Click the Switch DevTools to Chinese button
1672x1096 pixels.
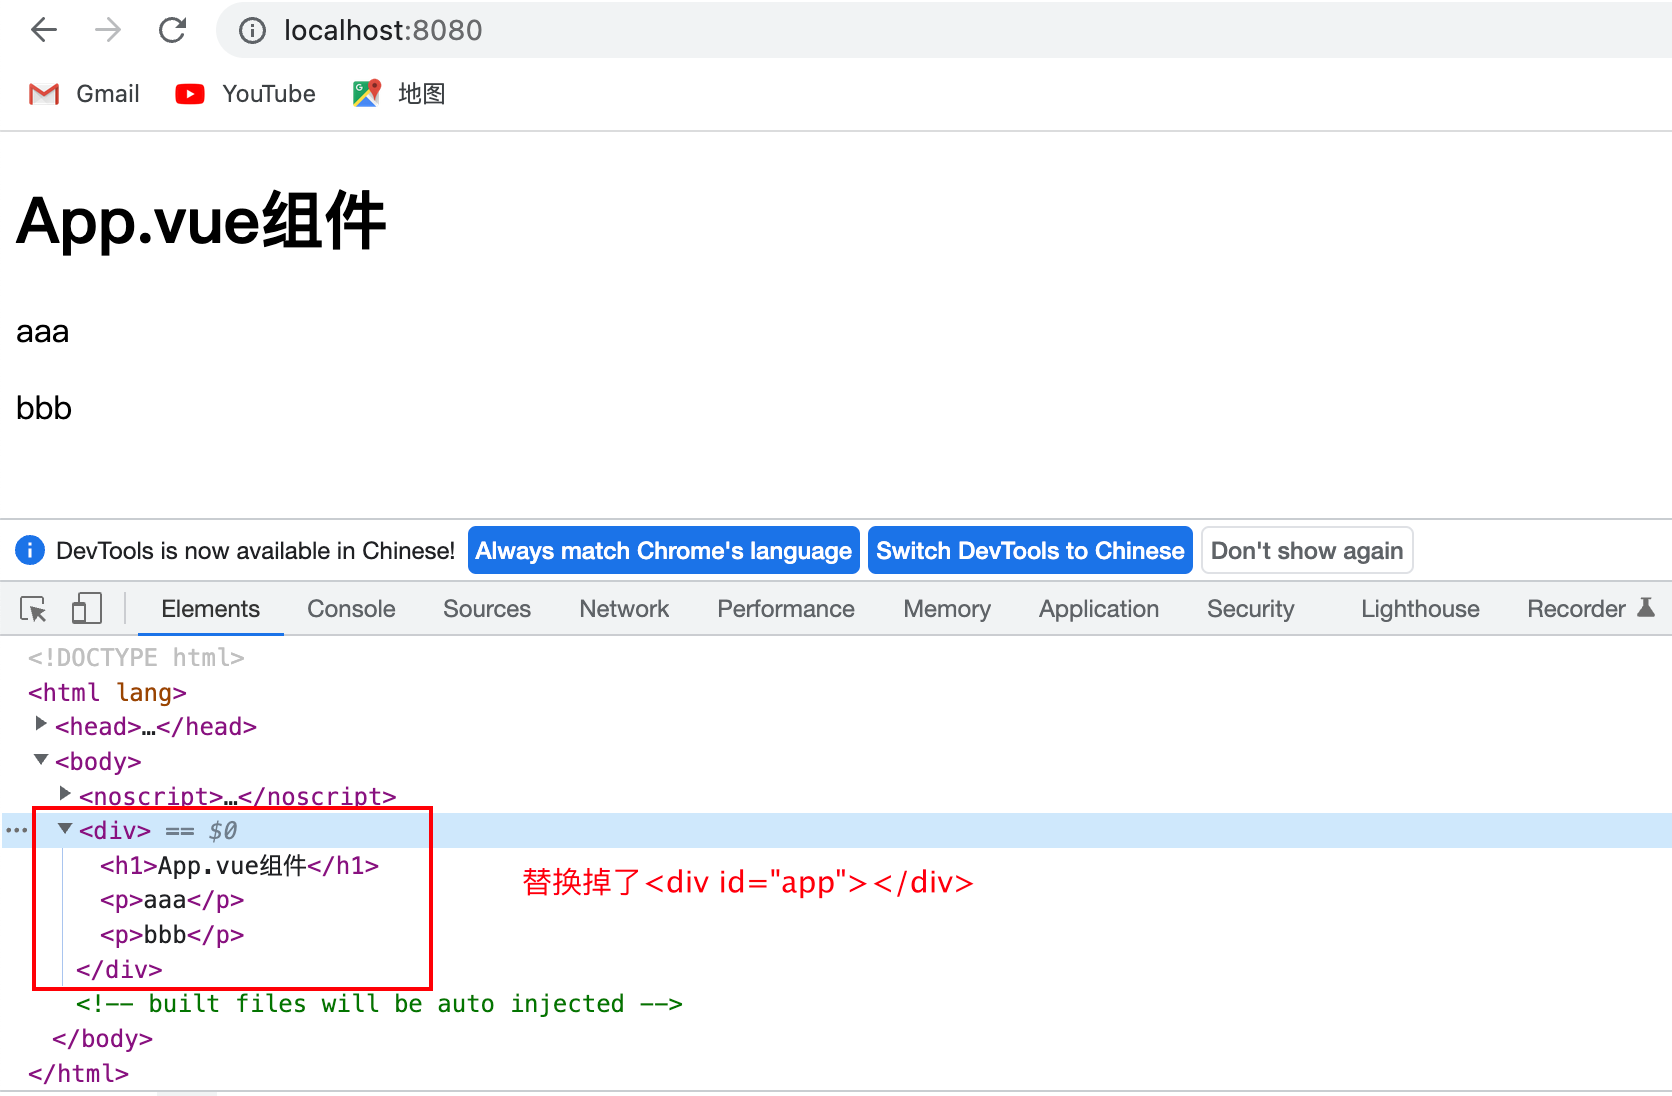tap(1029, 550)
